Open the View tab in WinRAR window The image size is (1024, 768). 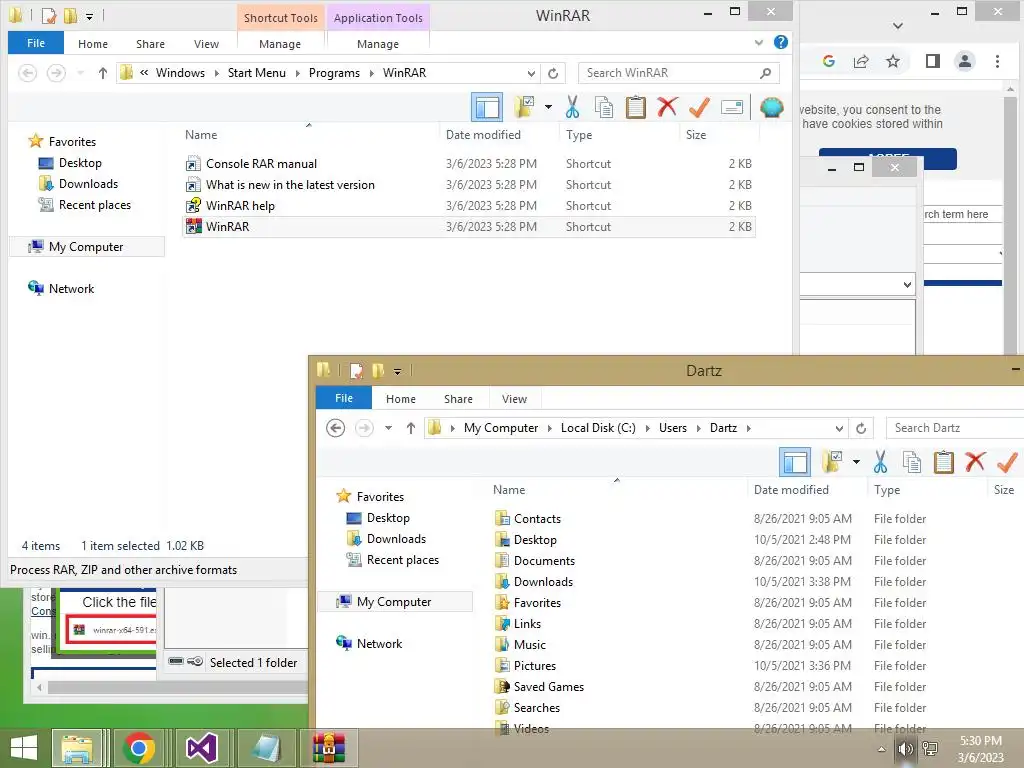pyautogui.click(x=206, y=44)
